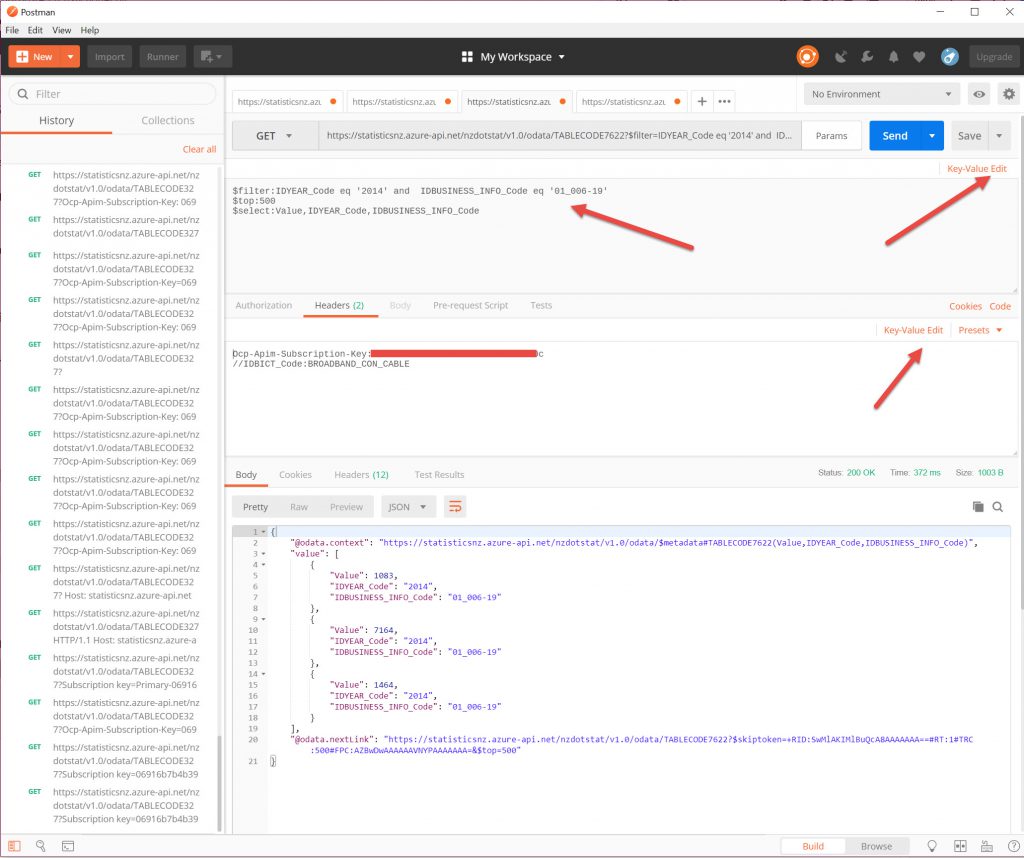This screenshot has width=1024, height=858.
Task: Click the sidebar Filter search field
Action: (x=112, y=94)
